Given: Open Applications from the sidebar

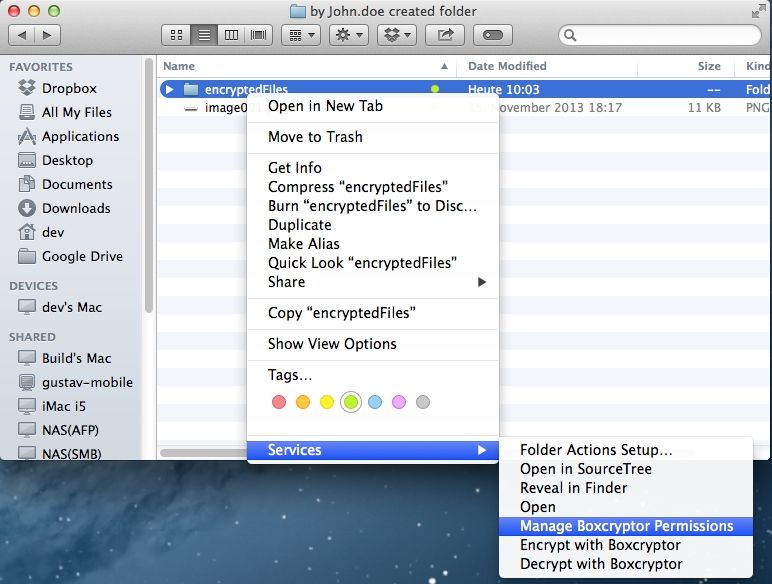Looking at the screenshot, I should click(x=69, y=136).
